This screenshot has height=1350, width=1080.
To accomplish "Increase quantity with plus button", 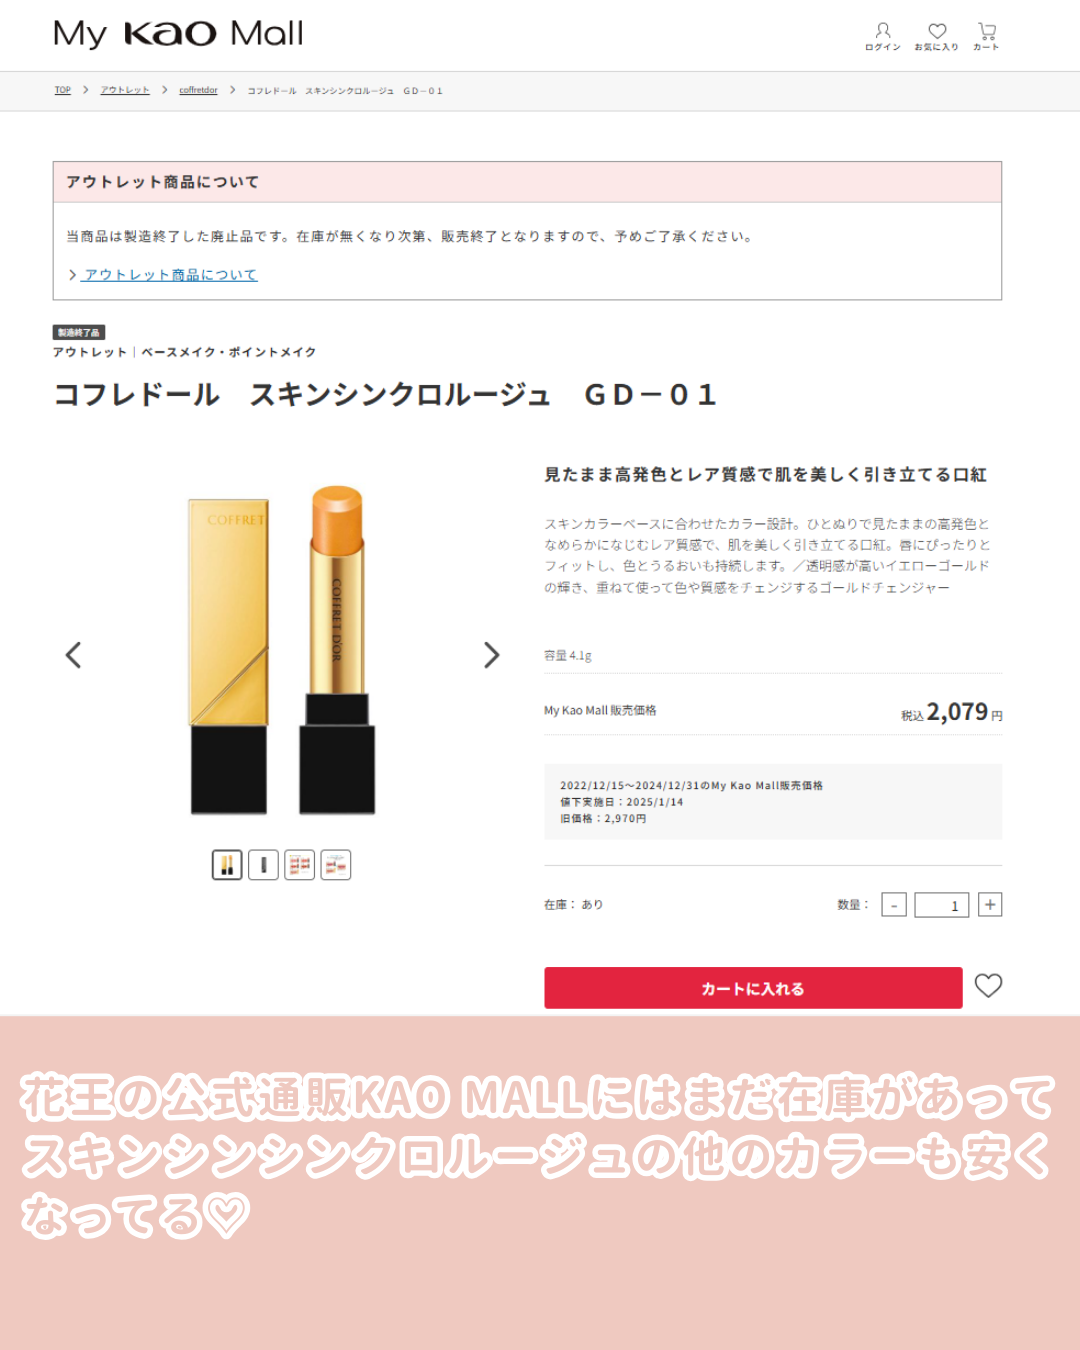I will click(990, 905).
